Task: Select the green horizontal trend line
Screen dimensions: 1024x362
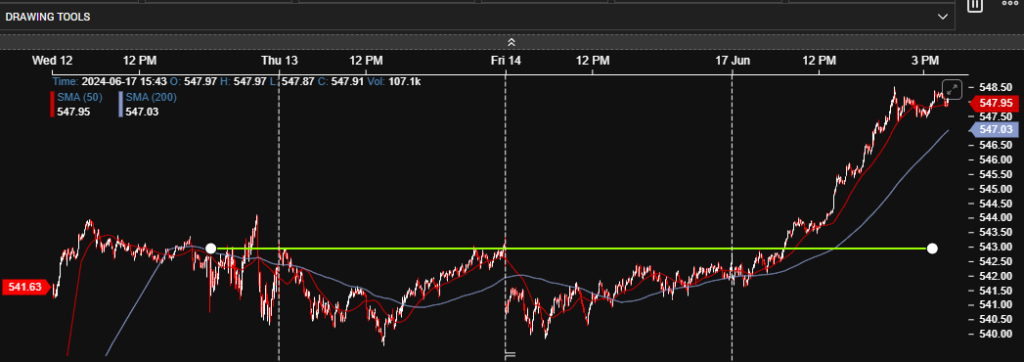Action: [571, 248]
